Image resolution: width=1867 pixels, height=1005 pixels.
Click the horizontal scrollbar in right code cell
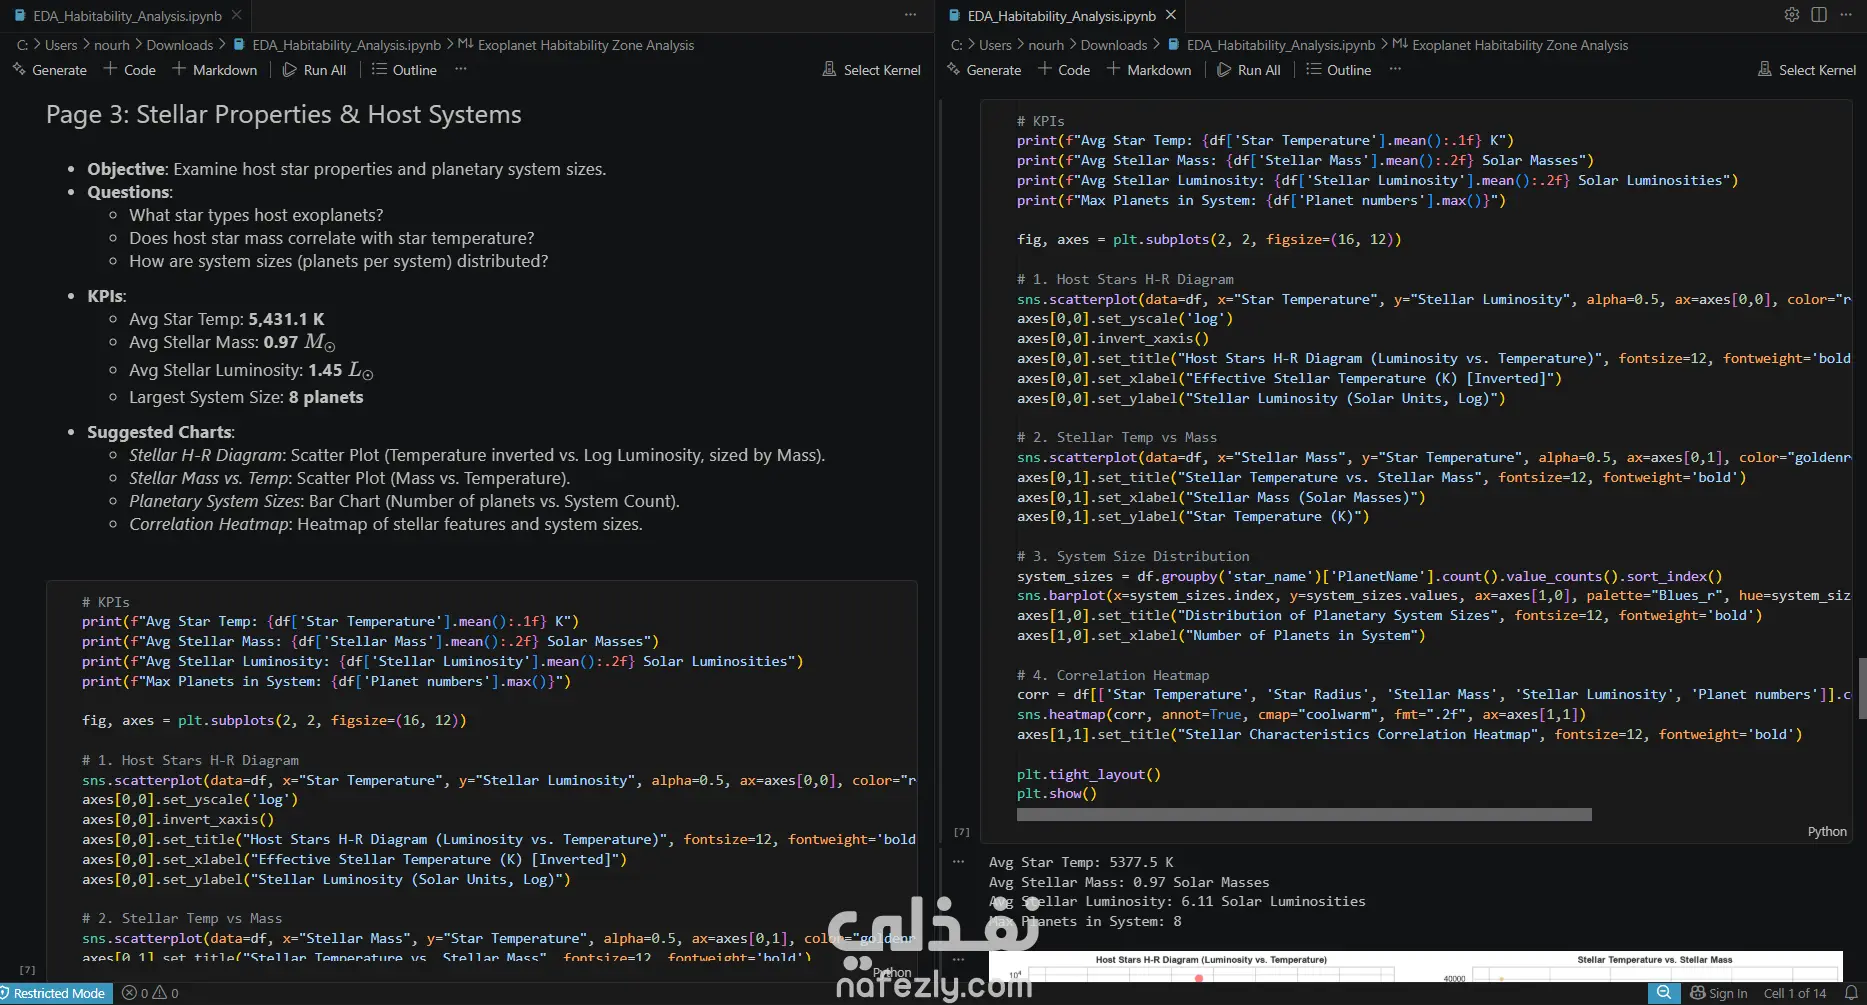pyautogui.click(x=1304, y=815)
